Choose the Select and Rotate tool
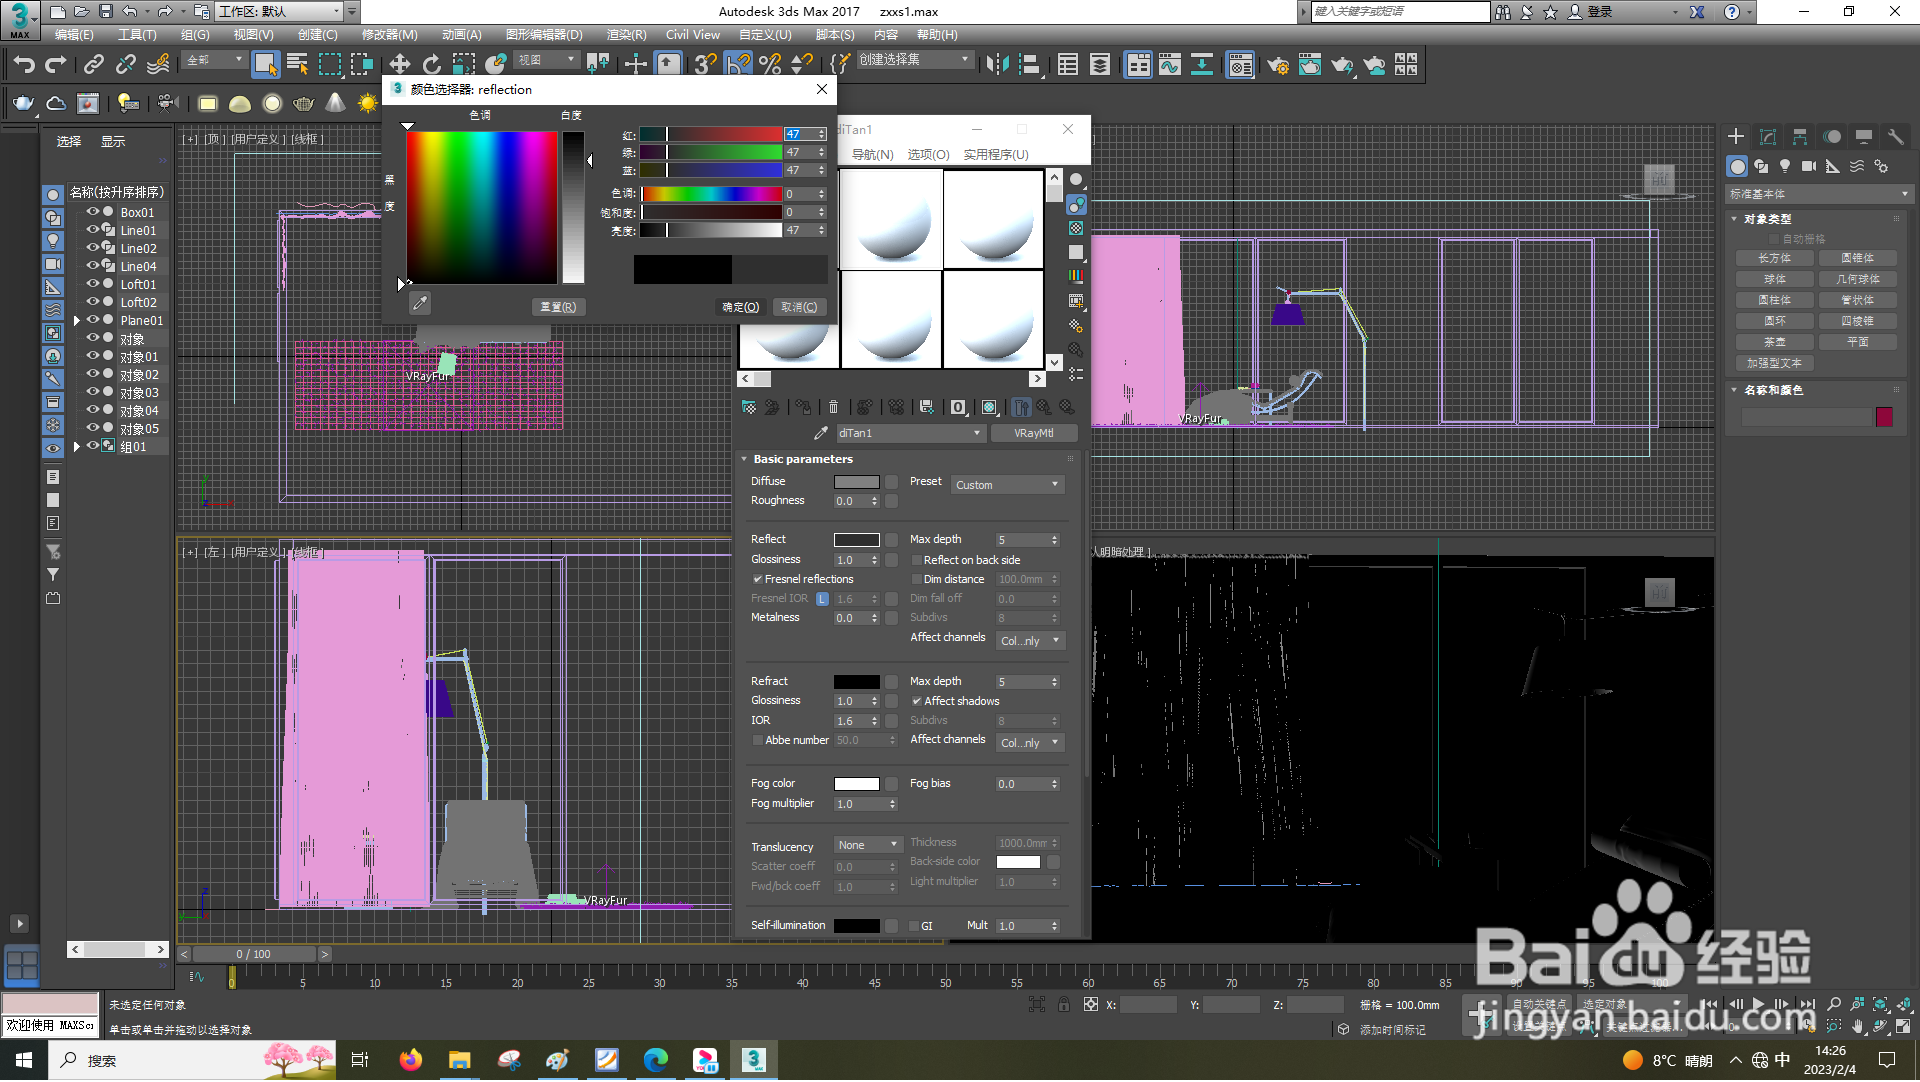Image resolution: width=1920 pixels, height=1082 pixels. 431,65
